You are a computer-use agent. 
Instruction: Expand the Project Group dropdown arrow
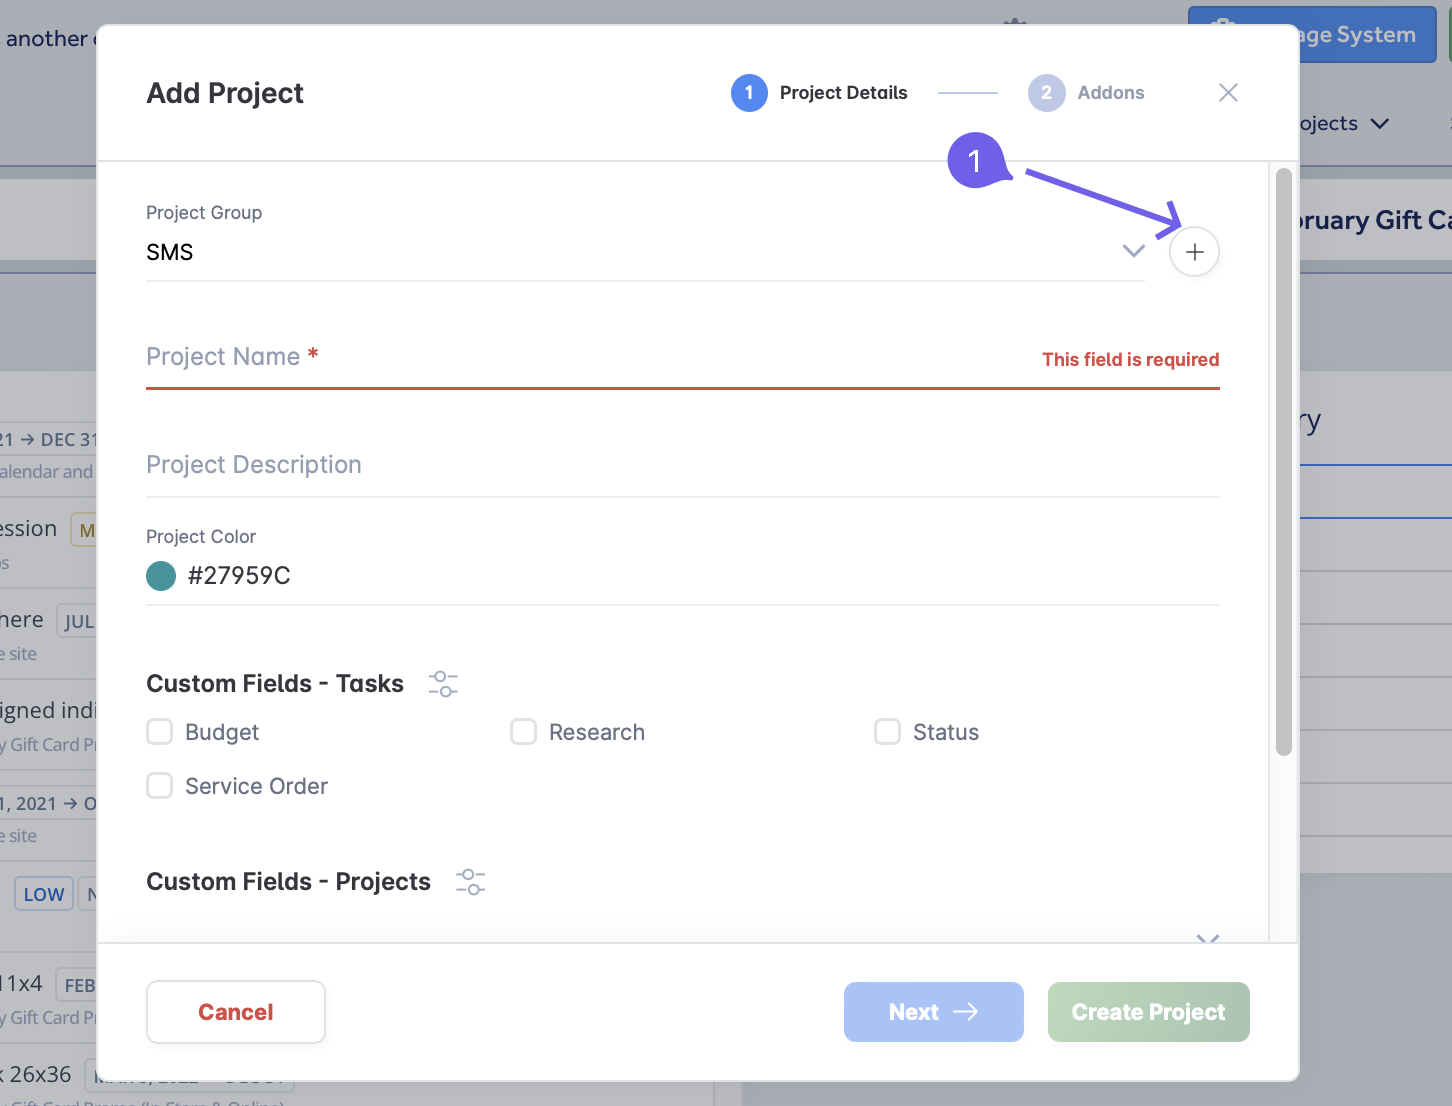pos(1133,251)
